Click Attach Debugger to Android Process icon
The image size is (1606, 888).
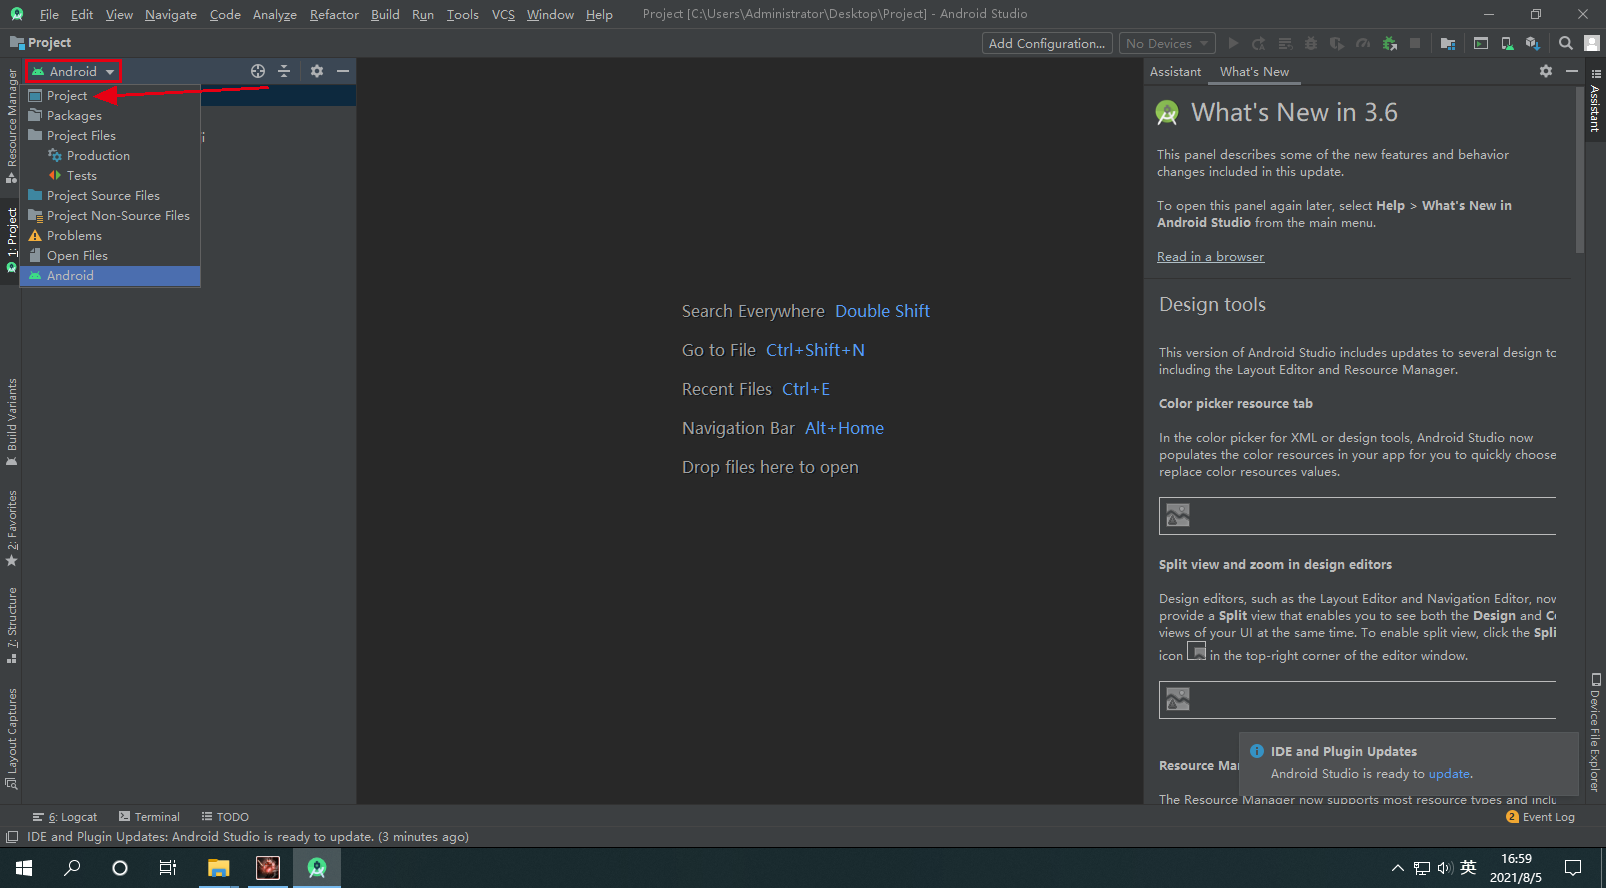[1389, 43]
